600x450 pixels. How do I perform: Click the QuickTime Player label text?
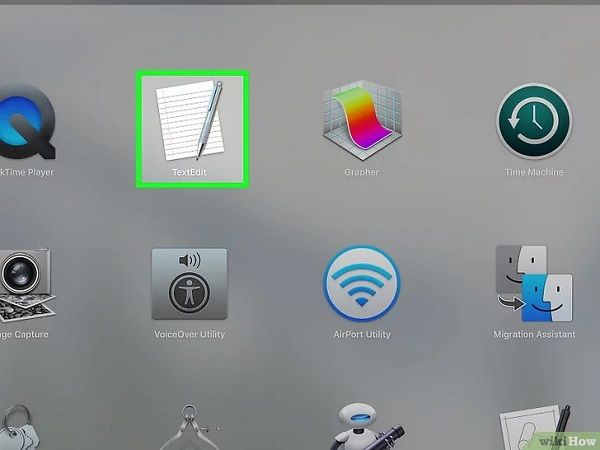(27, 173)
